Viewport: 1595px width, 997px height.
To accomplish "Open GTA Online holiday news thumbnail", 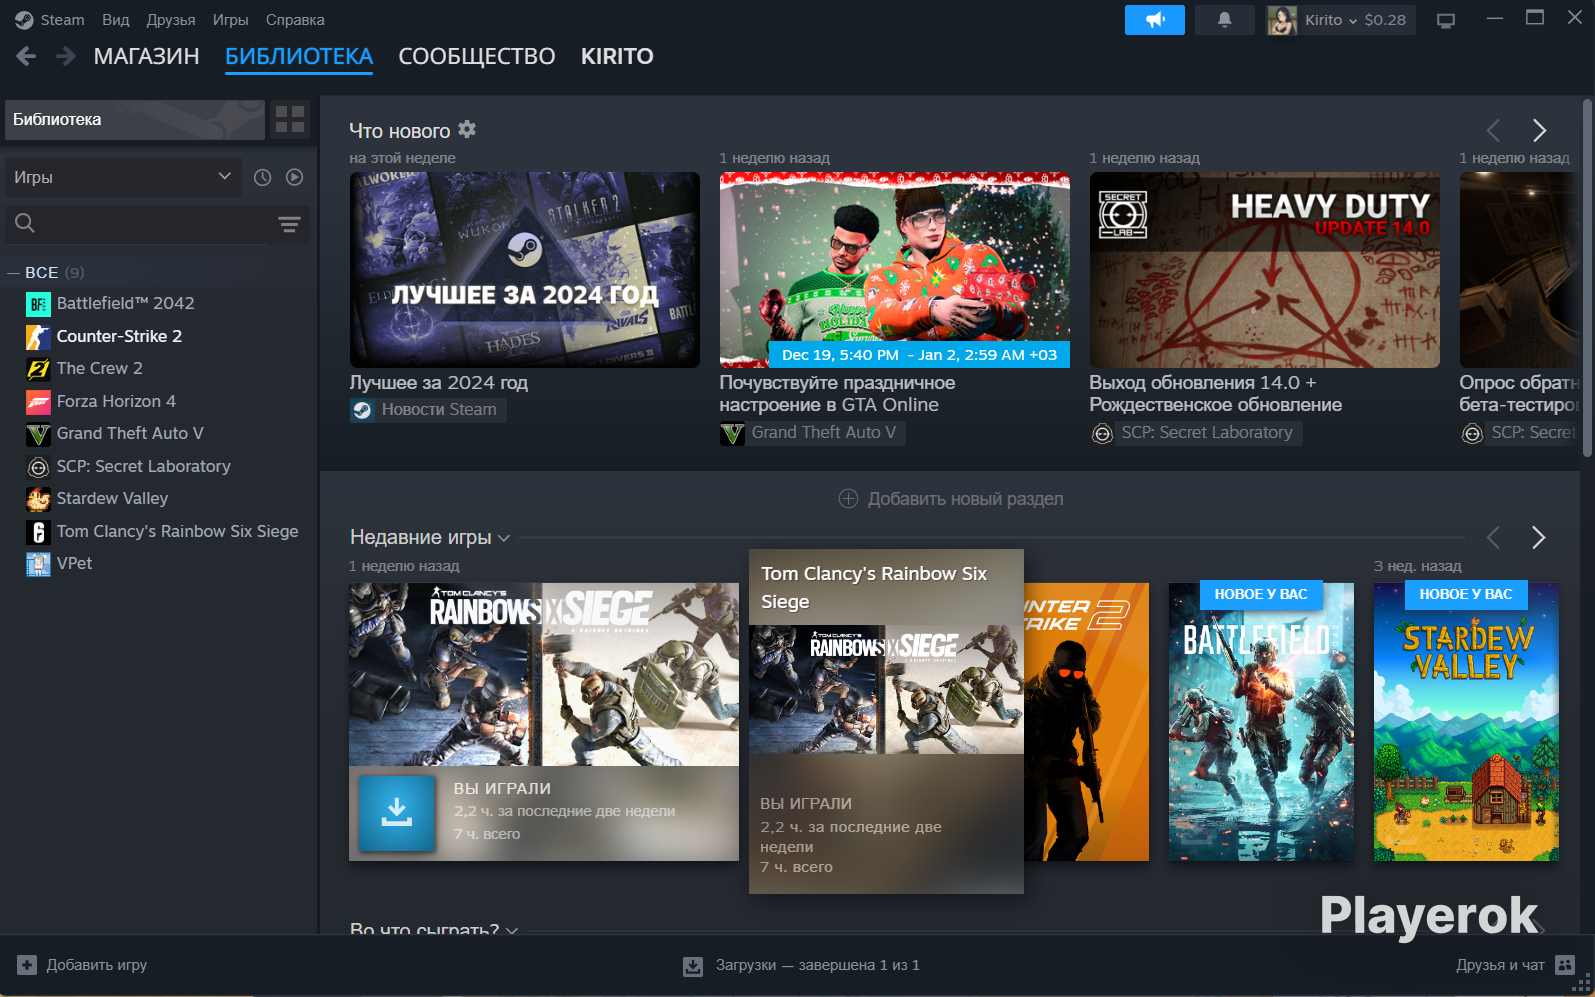I will pos(895,270).
